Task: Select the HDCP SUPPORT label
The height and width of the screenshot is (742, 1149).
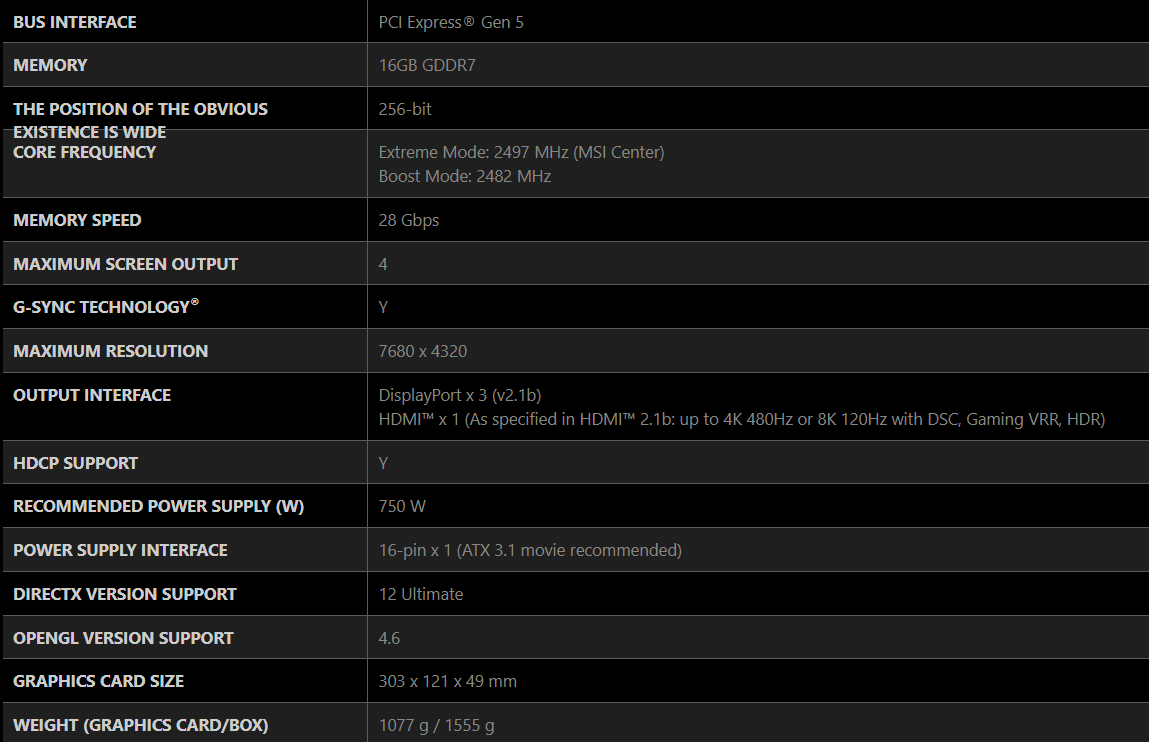Action: 76,463
